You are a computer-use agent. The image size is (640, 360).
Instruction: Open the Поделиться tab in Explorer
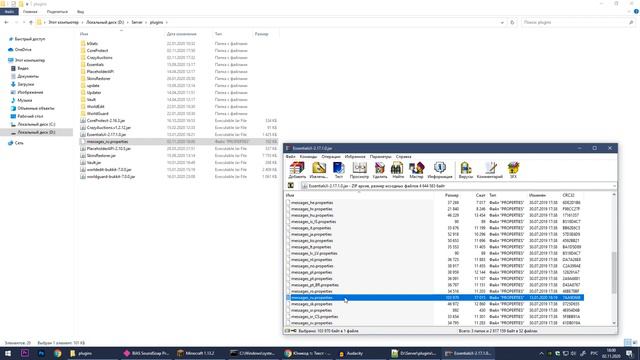[57, 12]
